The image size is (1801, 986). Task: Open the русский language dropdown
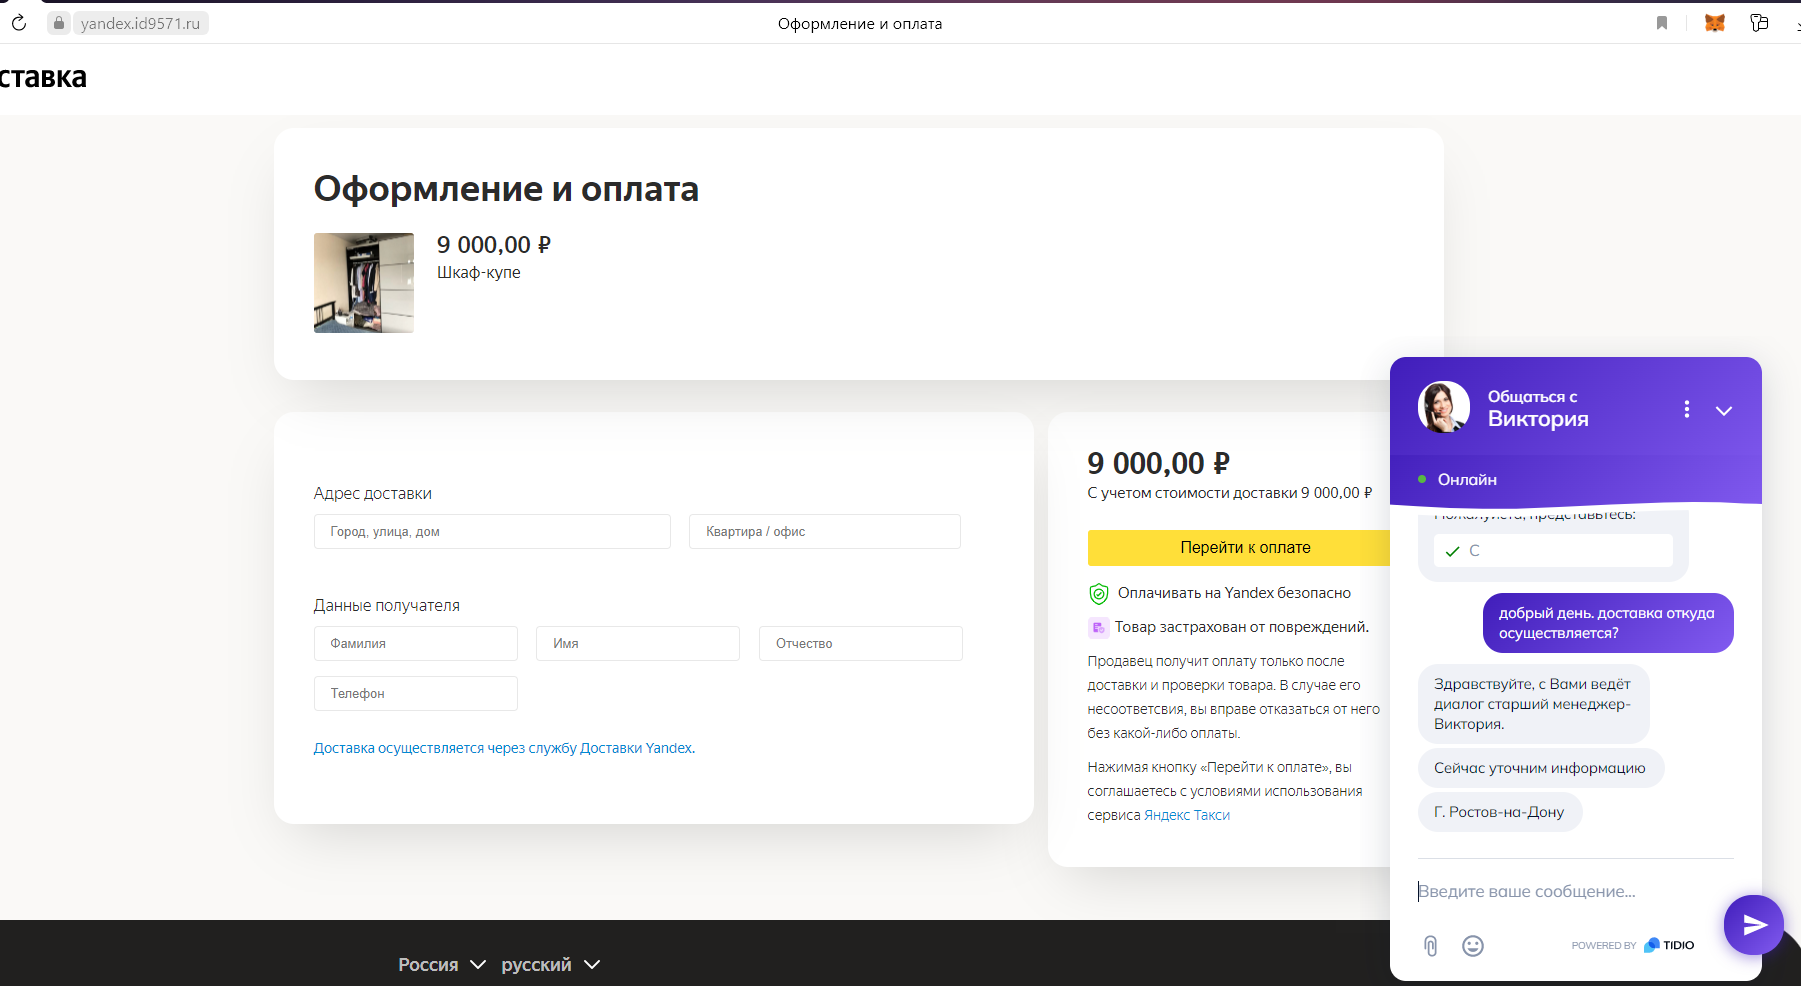click(x=551, y=965)
